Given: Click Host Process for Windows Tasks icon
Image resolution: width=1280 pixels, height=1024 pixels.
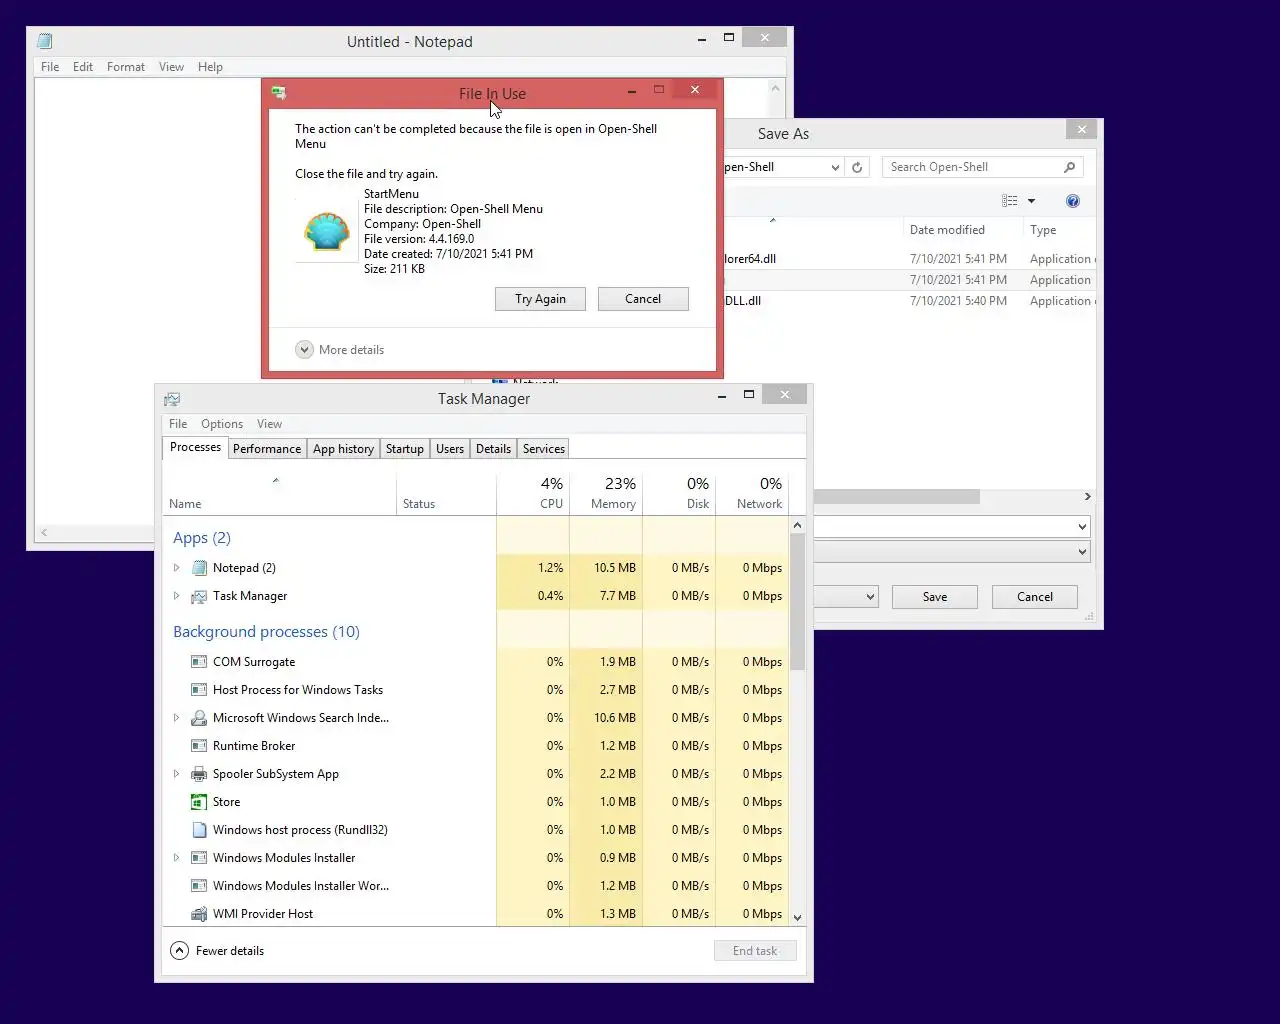Looking at the screenshot, I should point(199,689).
